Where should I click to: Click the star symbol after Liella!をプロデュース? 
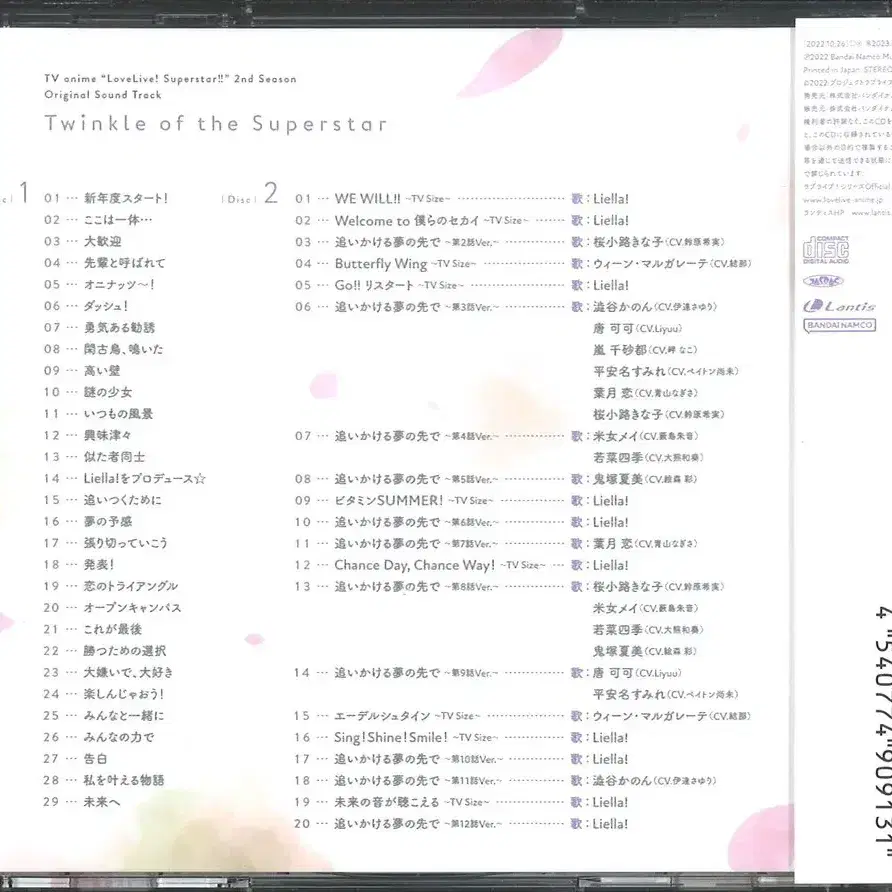200,479
